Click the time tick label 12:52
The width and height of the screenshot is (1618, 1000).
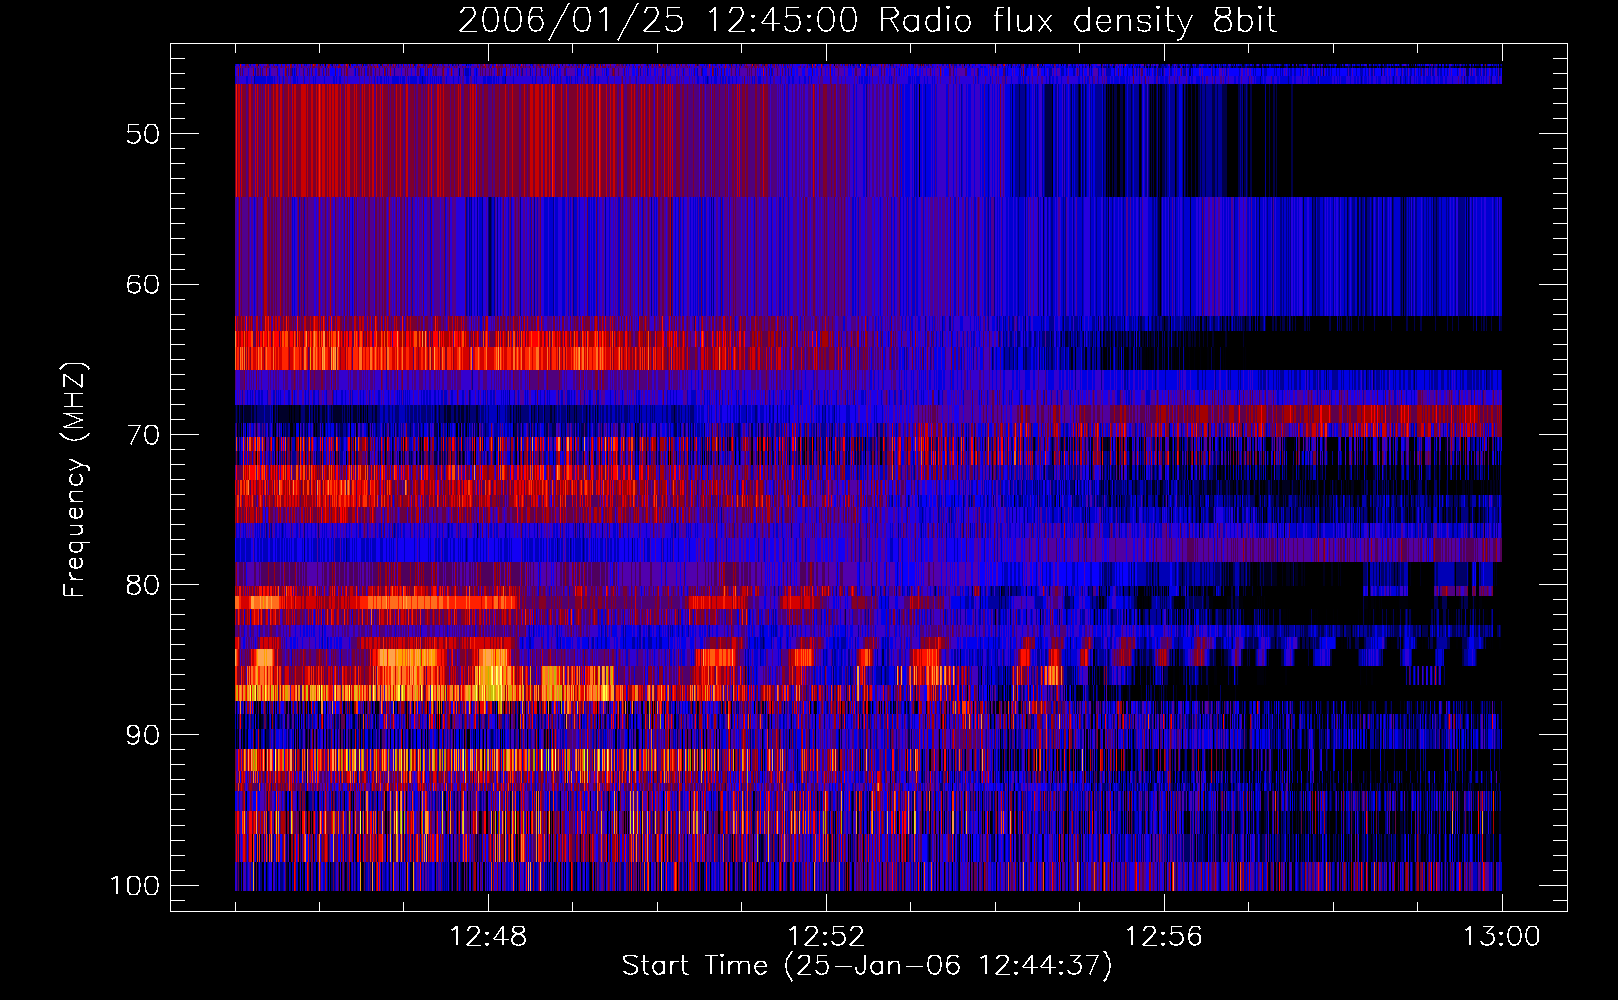826,937
